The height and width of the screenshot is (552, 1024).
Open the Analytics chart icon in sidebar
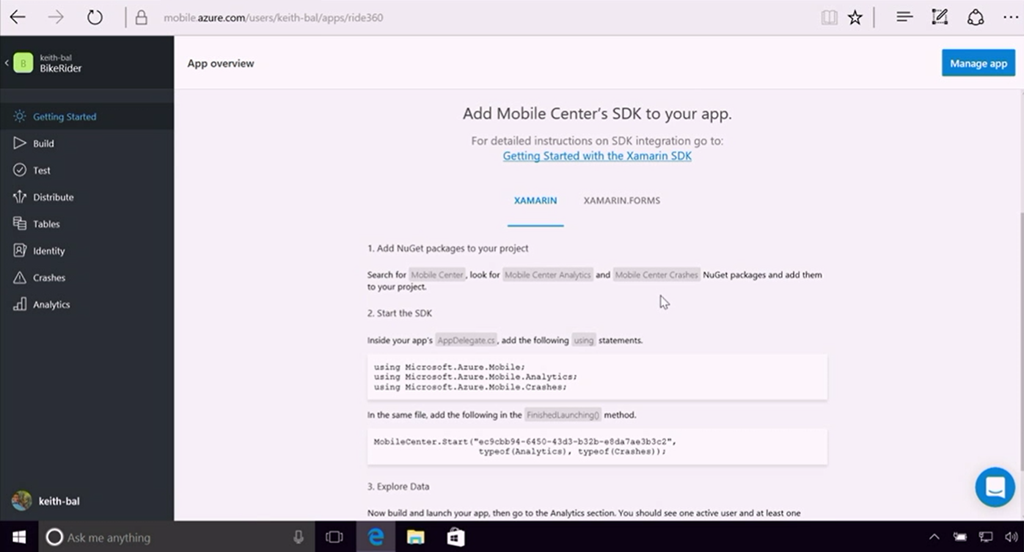19,305
